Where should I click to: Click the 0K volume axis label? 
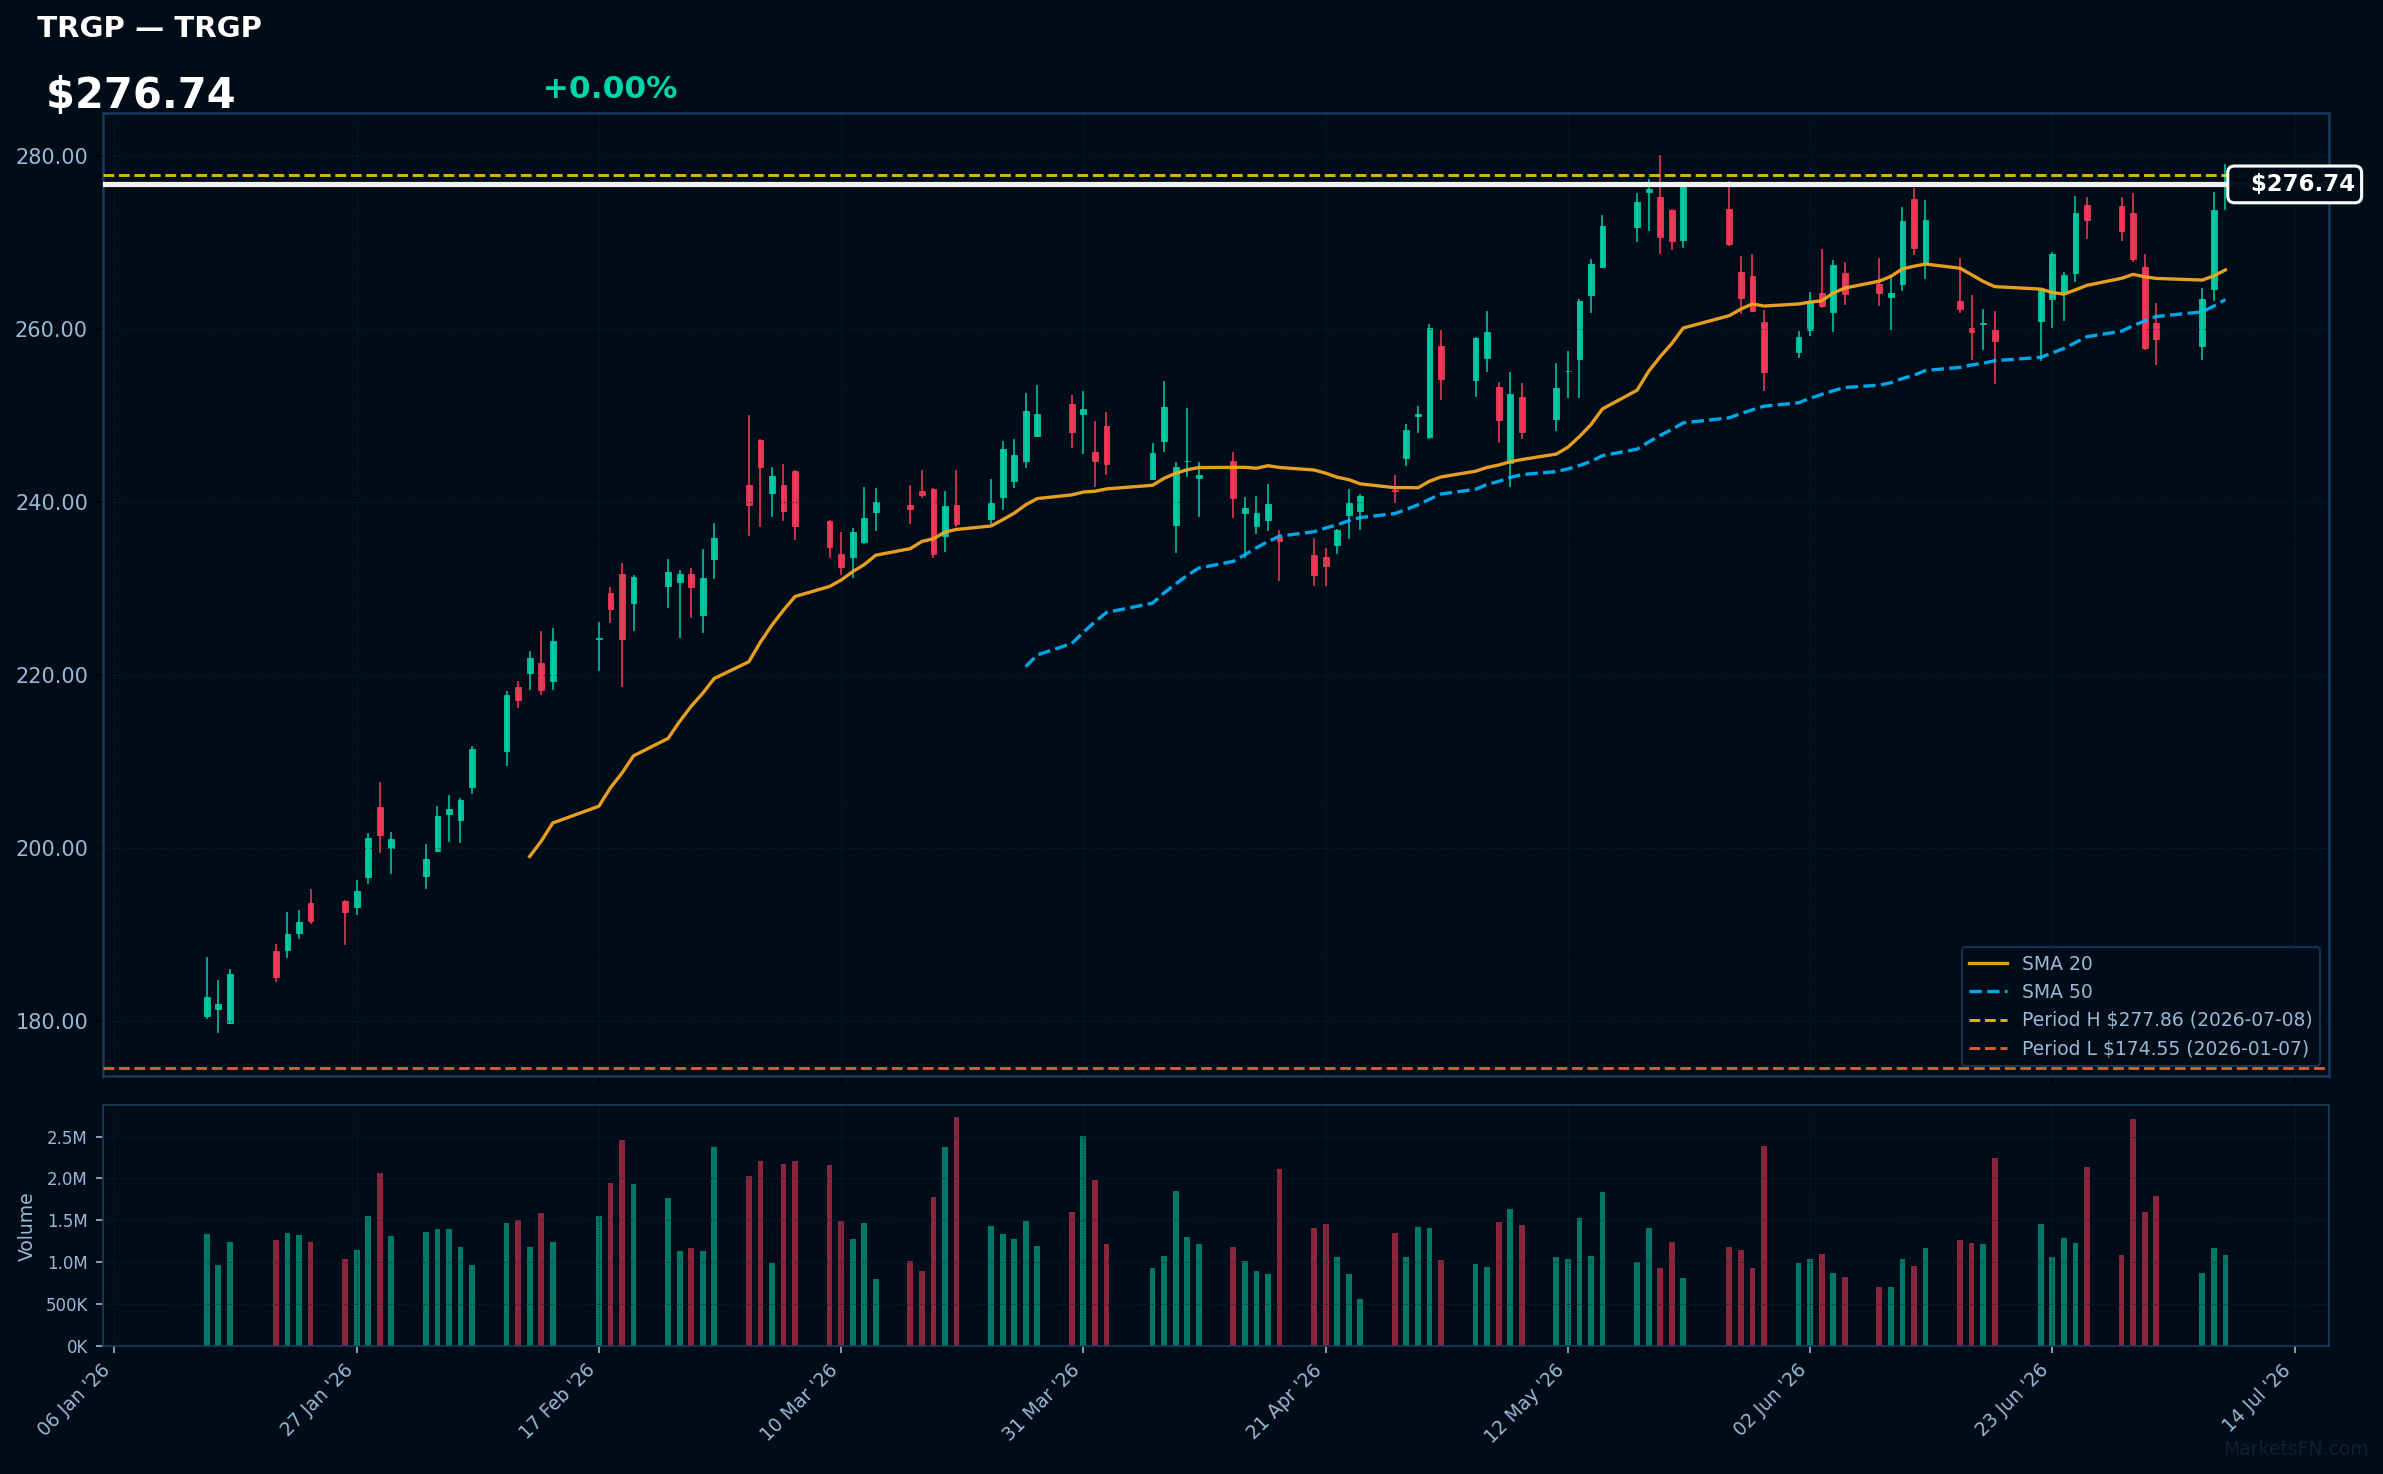(77, 1347)
